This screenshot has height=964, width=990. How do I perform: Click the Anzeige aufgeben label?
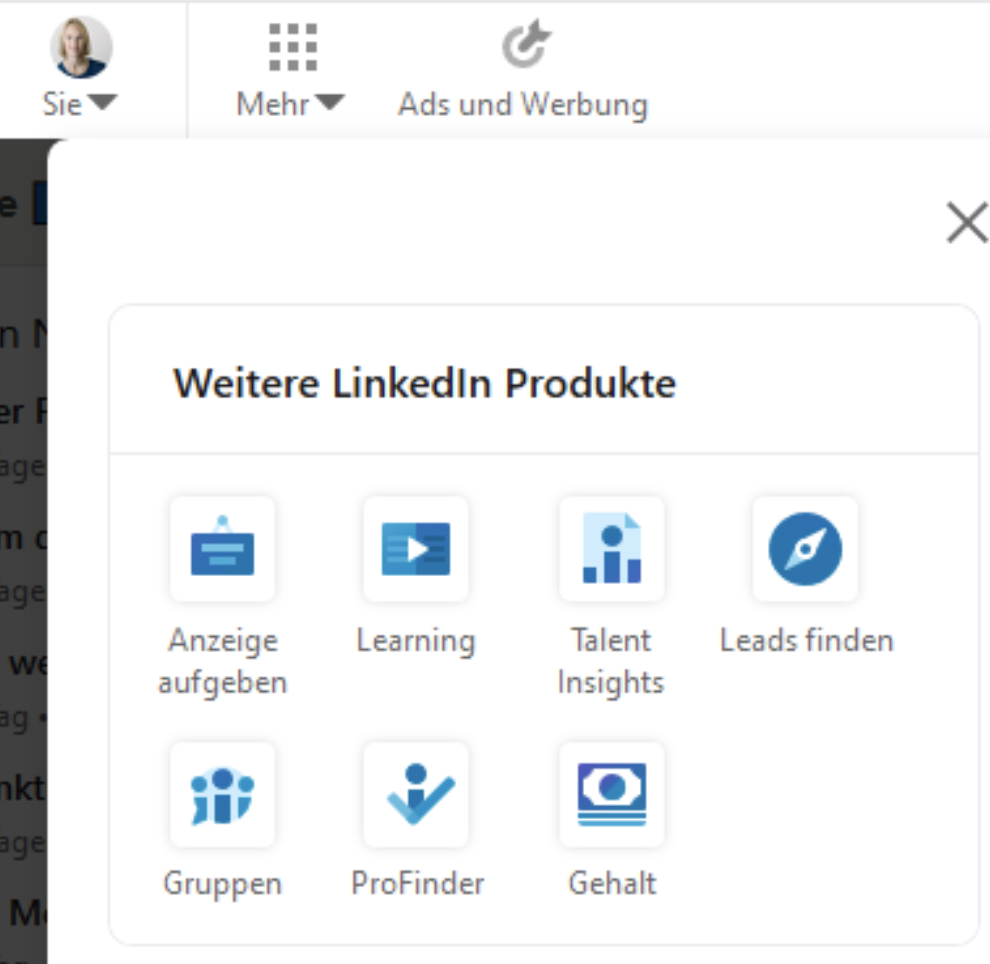(x=222, y=662)
